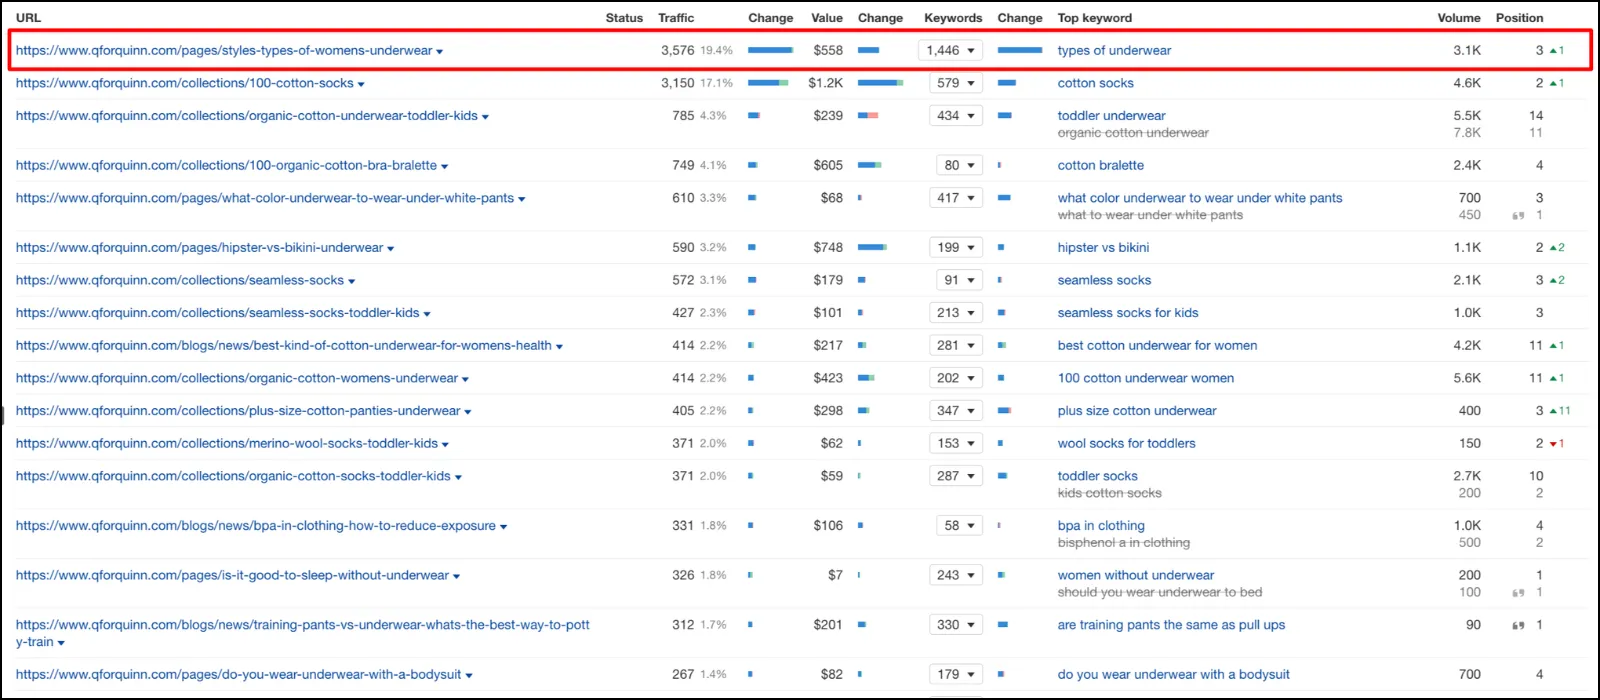This screenshot has height=700, width=1600.
Task: Click featured snippet icon in training pants row
Action: tap(1518, 625)
